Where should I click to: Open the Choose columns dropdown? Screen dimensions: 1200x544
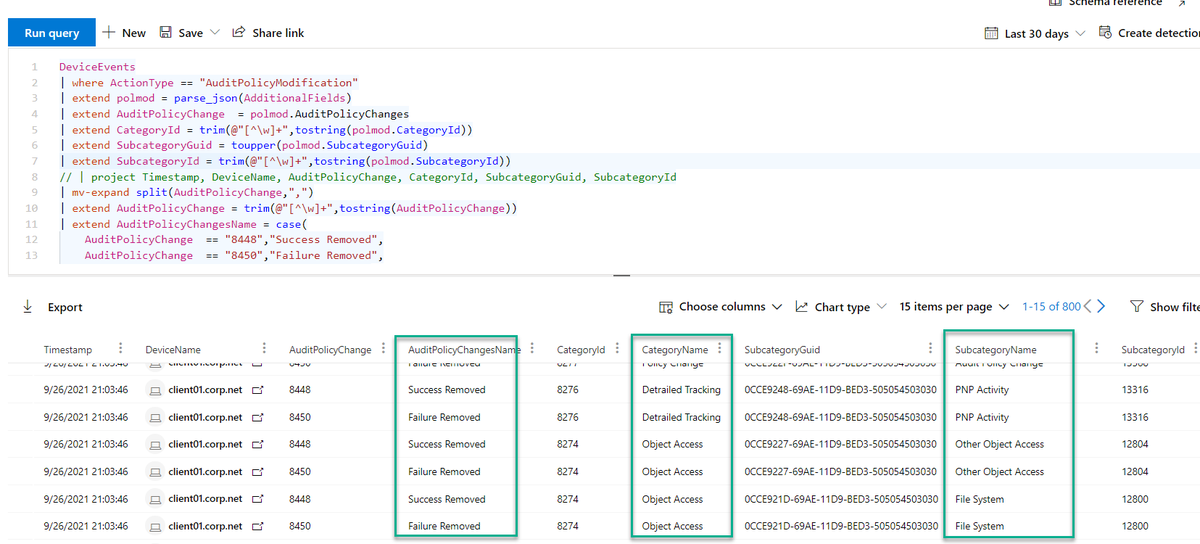[721, 307]
